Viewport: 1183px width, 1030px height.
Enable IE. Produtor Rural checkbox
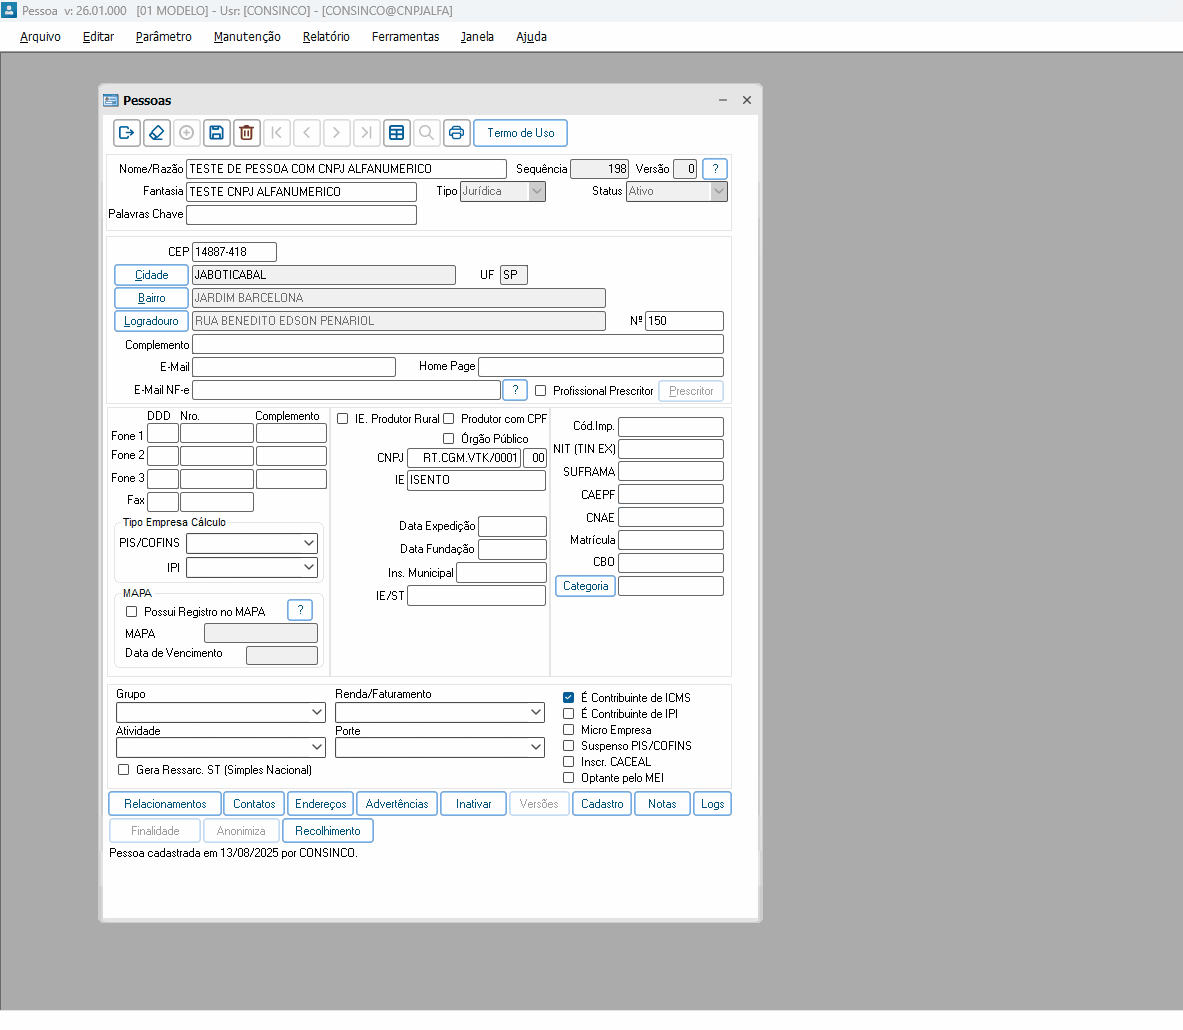click(x=343, y=419)
